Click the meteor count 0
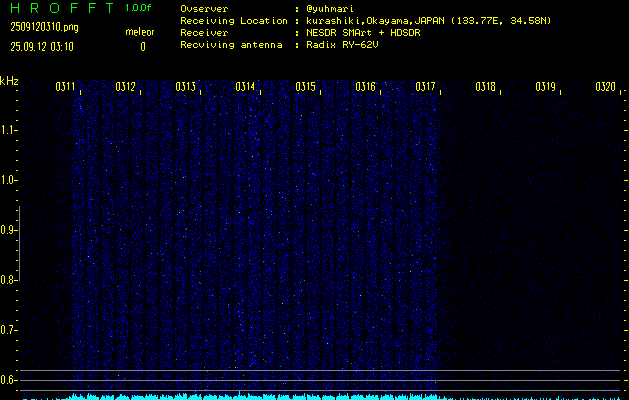Viewport: 629px width, 400px height. coord(143,47)
